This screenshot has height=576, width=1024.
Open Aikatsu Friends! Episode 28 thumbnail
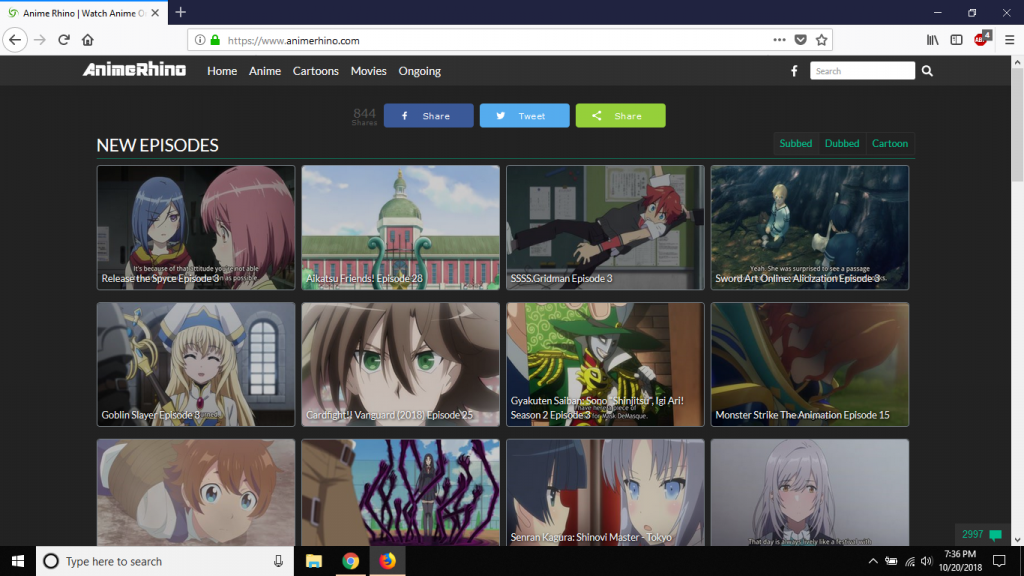(x=400, y=227)
